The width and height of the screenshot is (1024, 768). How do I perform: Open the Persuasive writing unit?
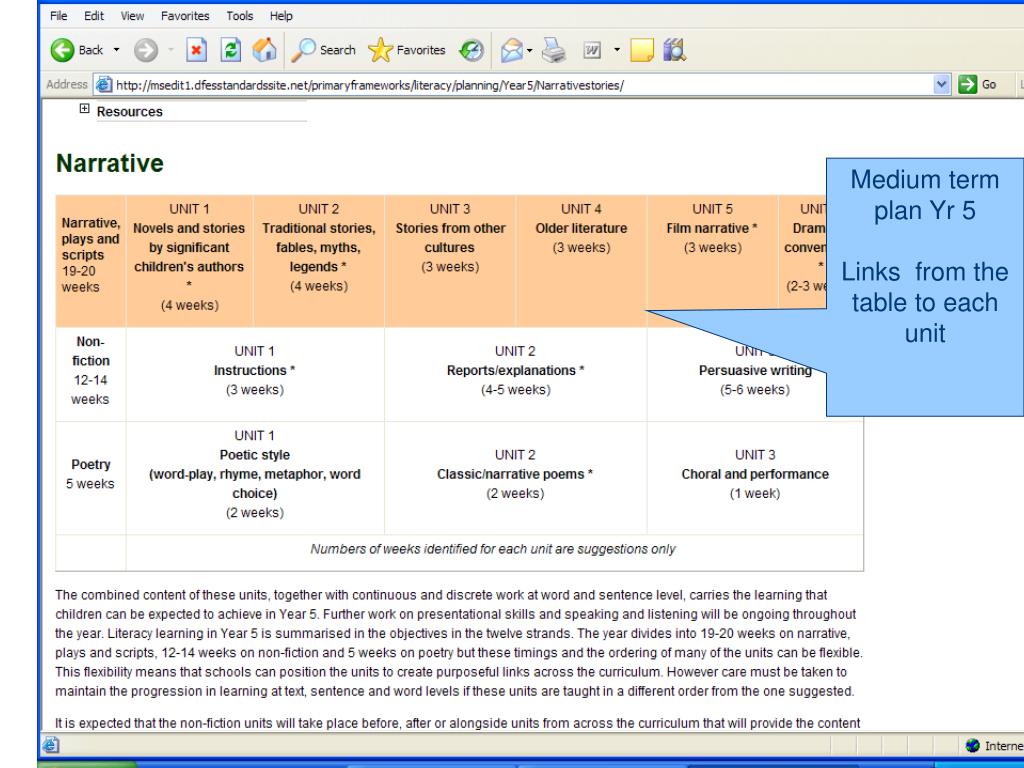tap(755, 370)
